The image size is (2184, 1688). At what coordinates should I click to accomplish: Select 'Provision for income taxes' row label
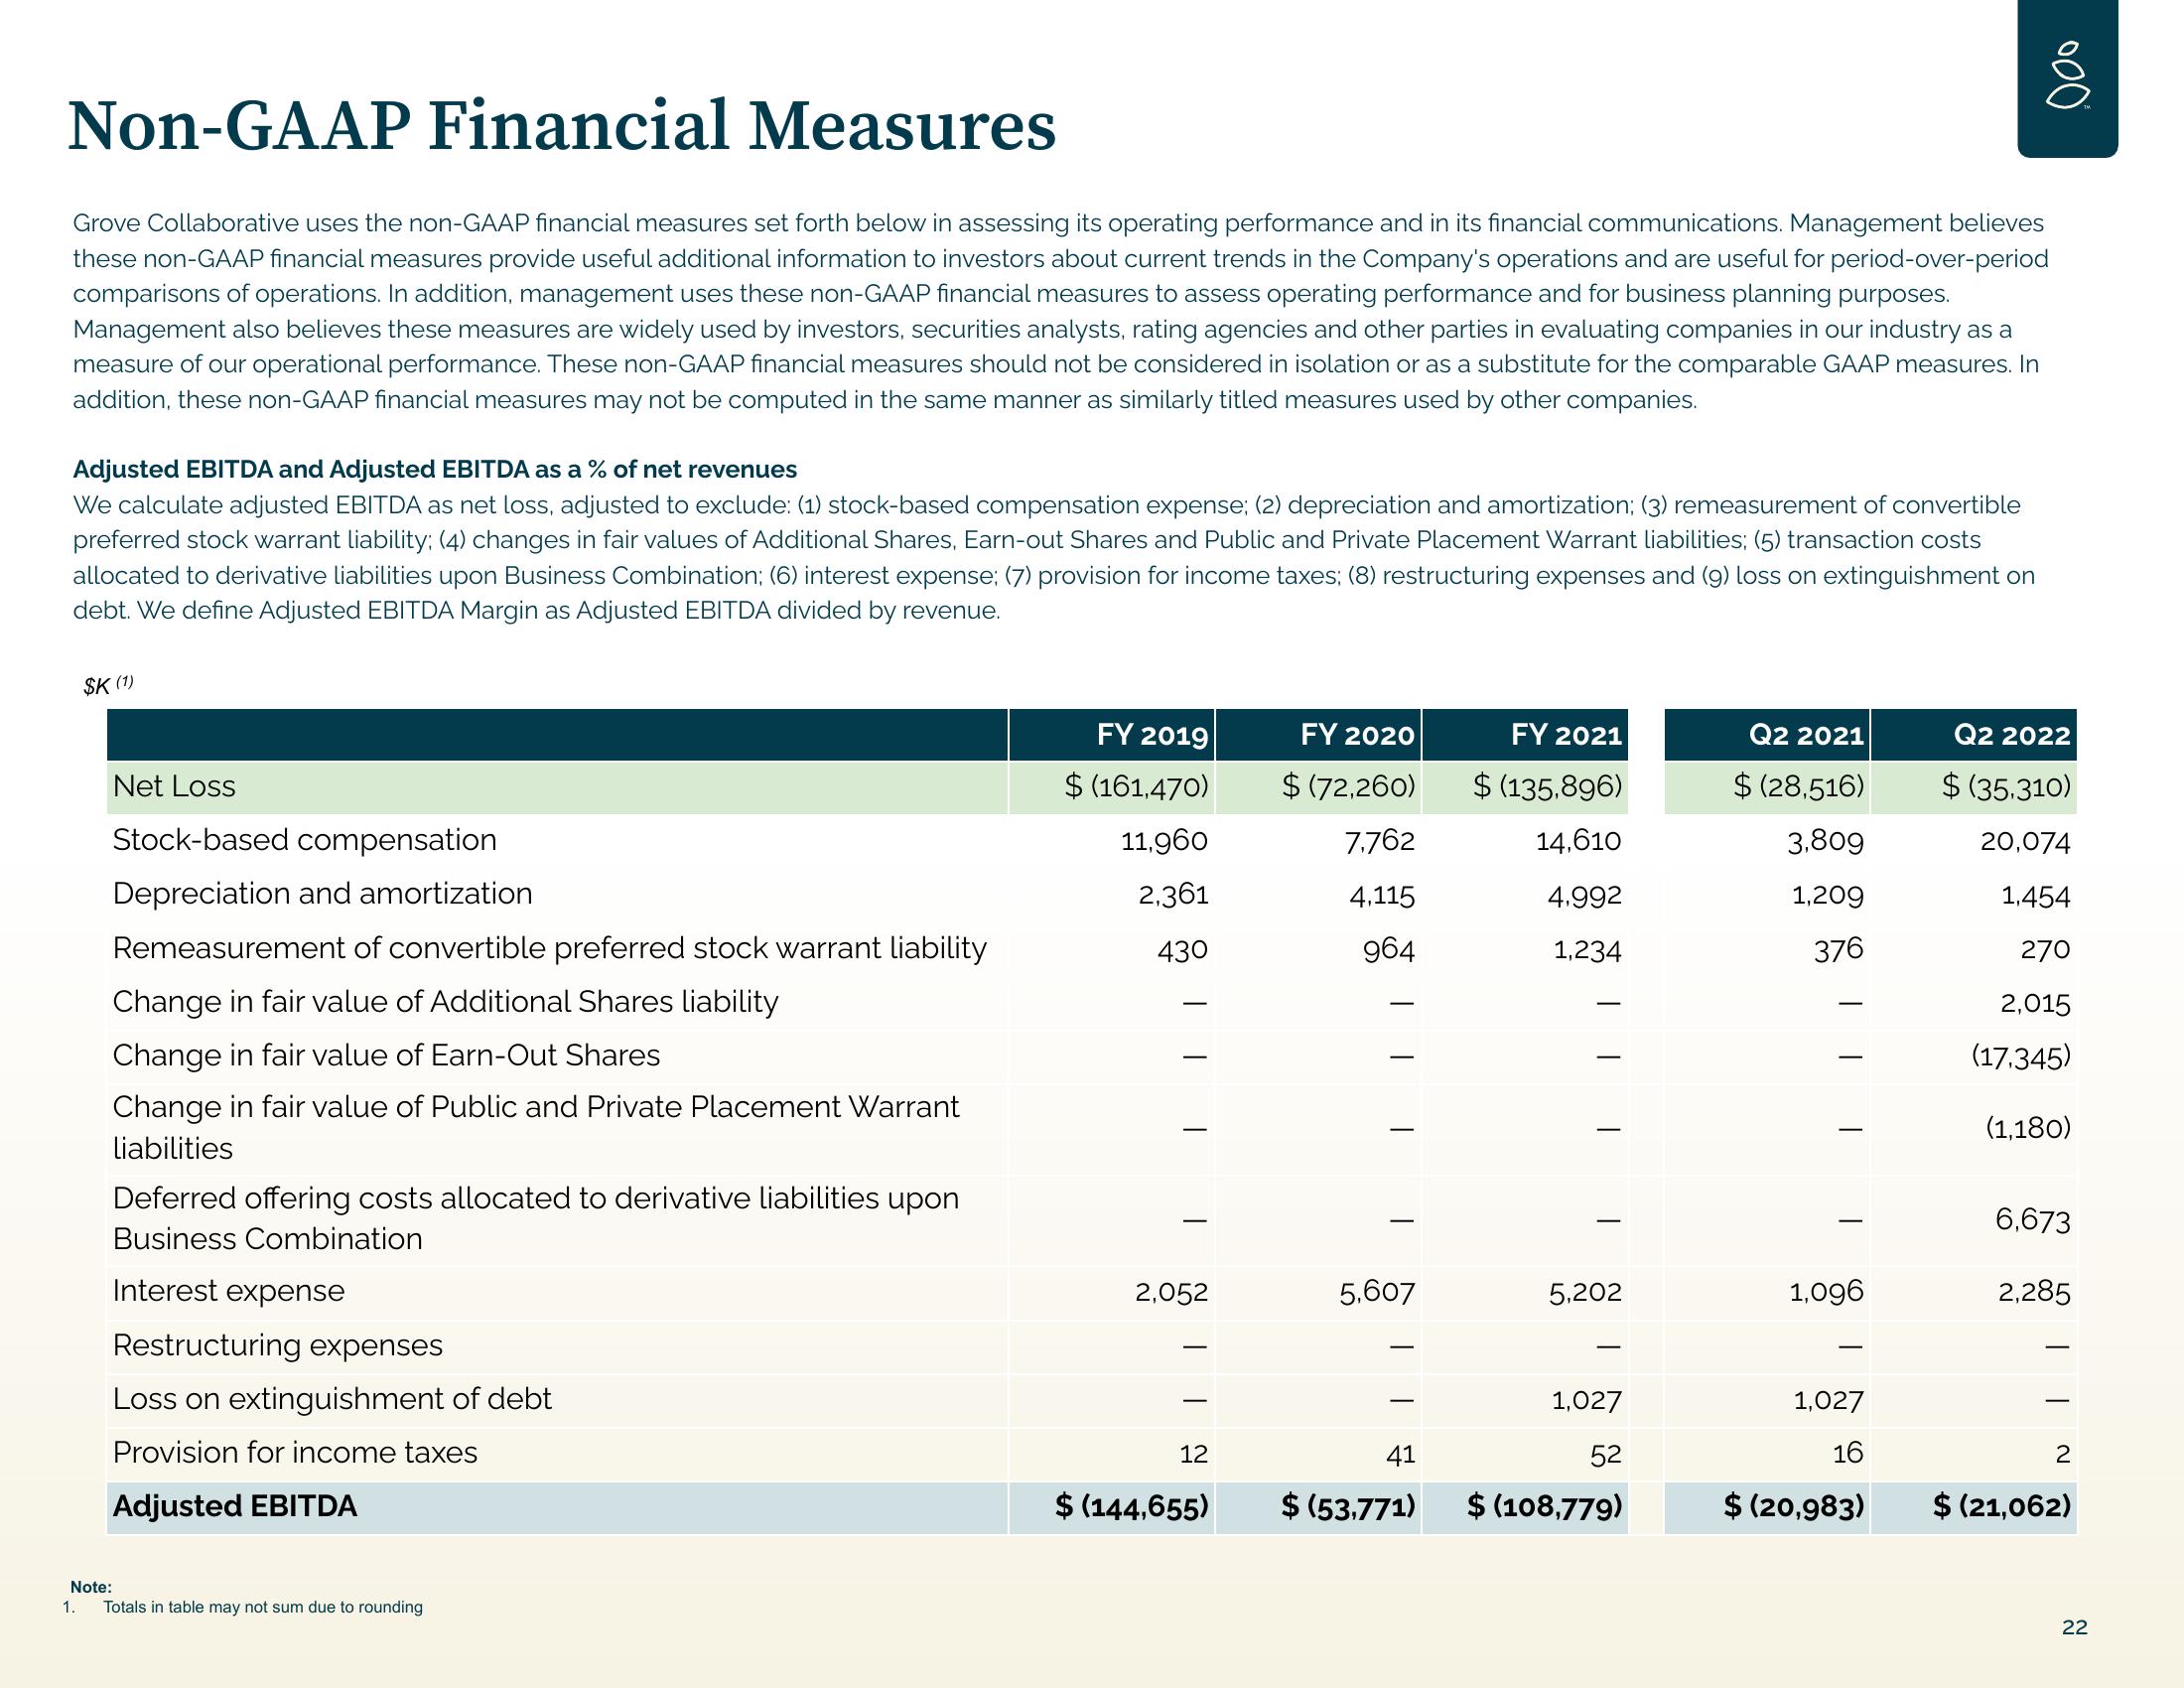point(295,1453)
